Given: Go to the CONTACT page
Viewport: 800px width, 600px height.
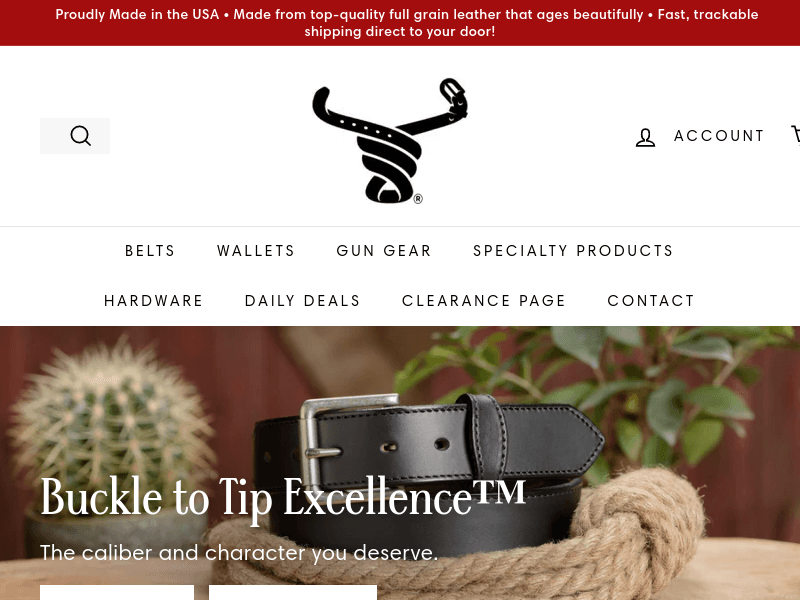Looking at the screenshot, I should click(x=651, y=301).
